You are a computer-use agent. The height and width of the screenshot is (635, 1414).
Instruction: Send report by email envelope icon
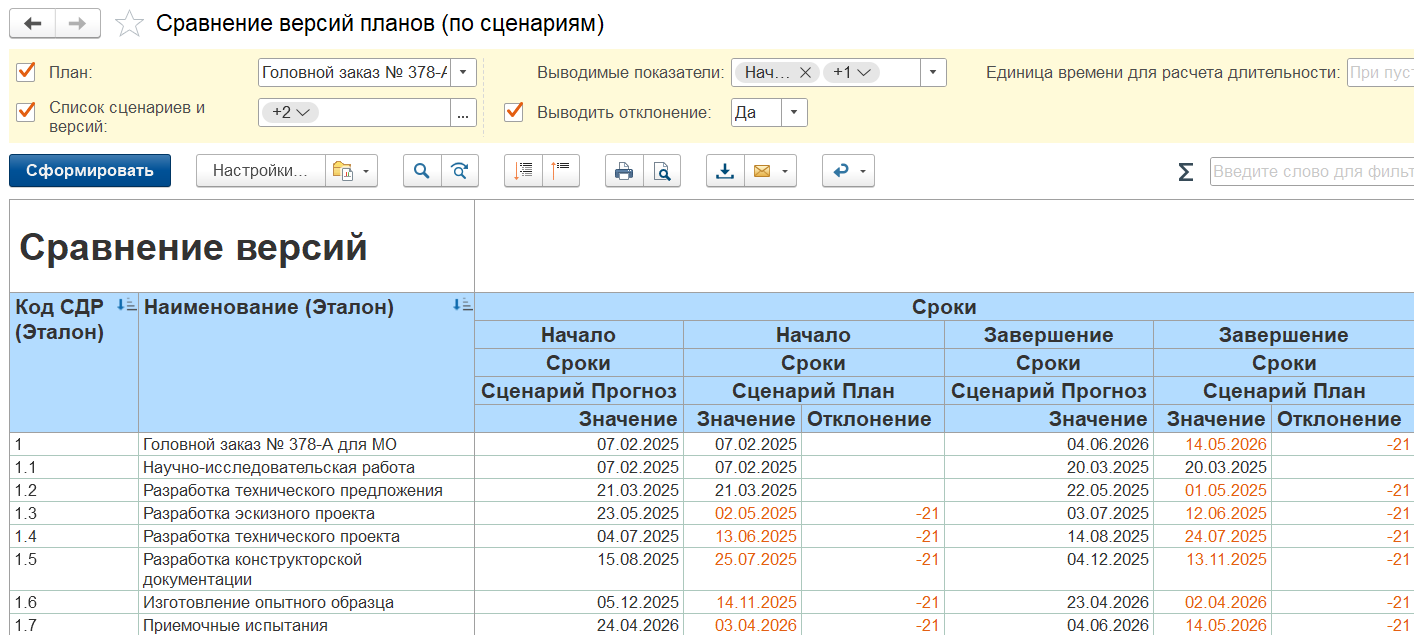coord(762,171)
